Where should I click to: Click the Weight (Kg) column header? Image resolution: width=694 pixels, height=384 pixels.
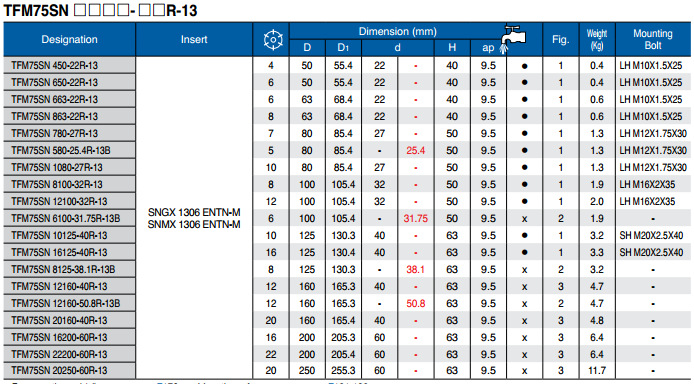[597, 39]
